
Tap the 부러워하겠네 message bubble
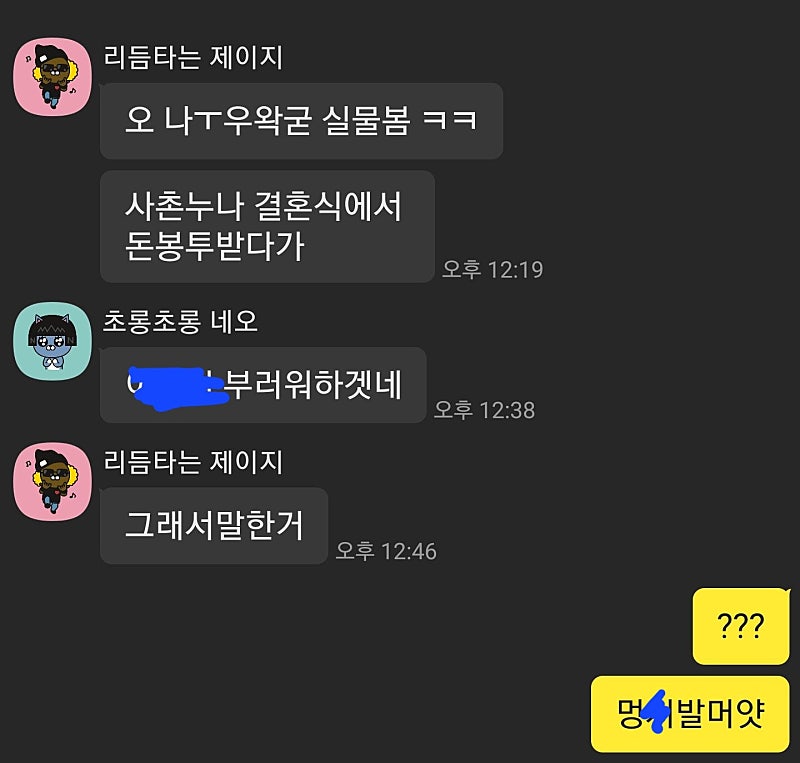coord(263,385)
